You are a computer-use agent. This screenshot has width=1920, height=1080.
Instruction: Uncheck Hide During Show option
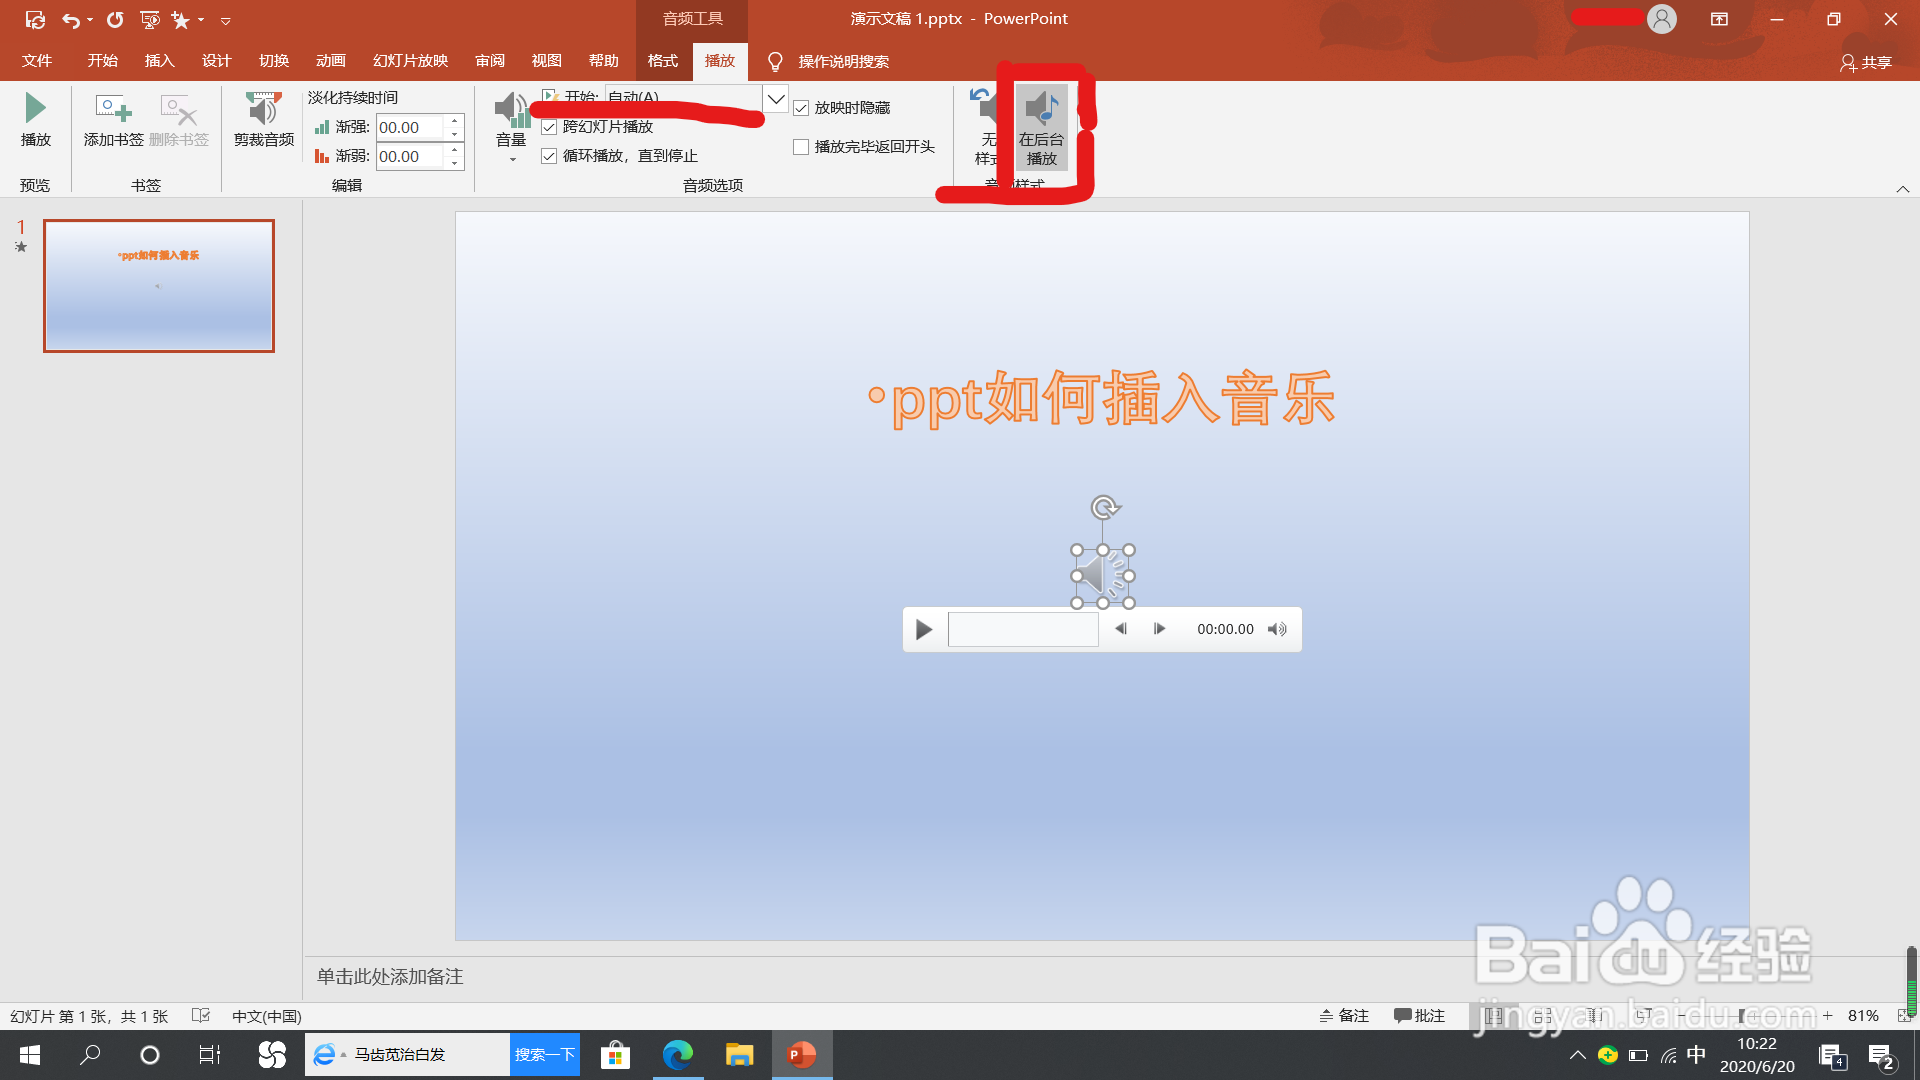click(801, 108)
